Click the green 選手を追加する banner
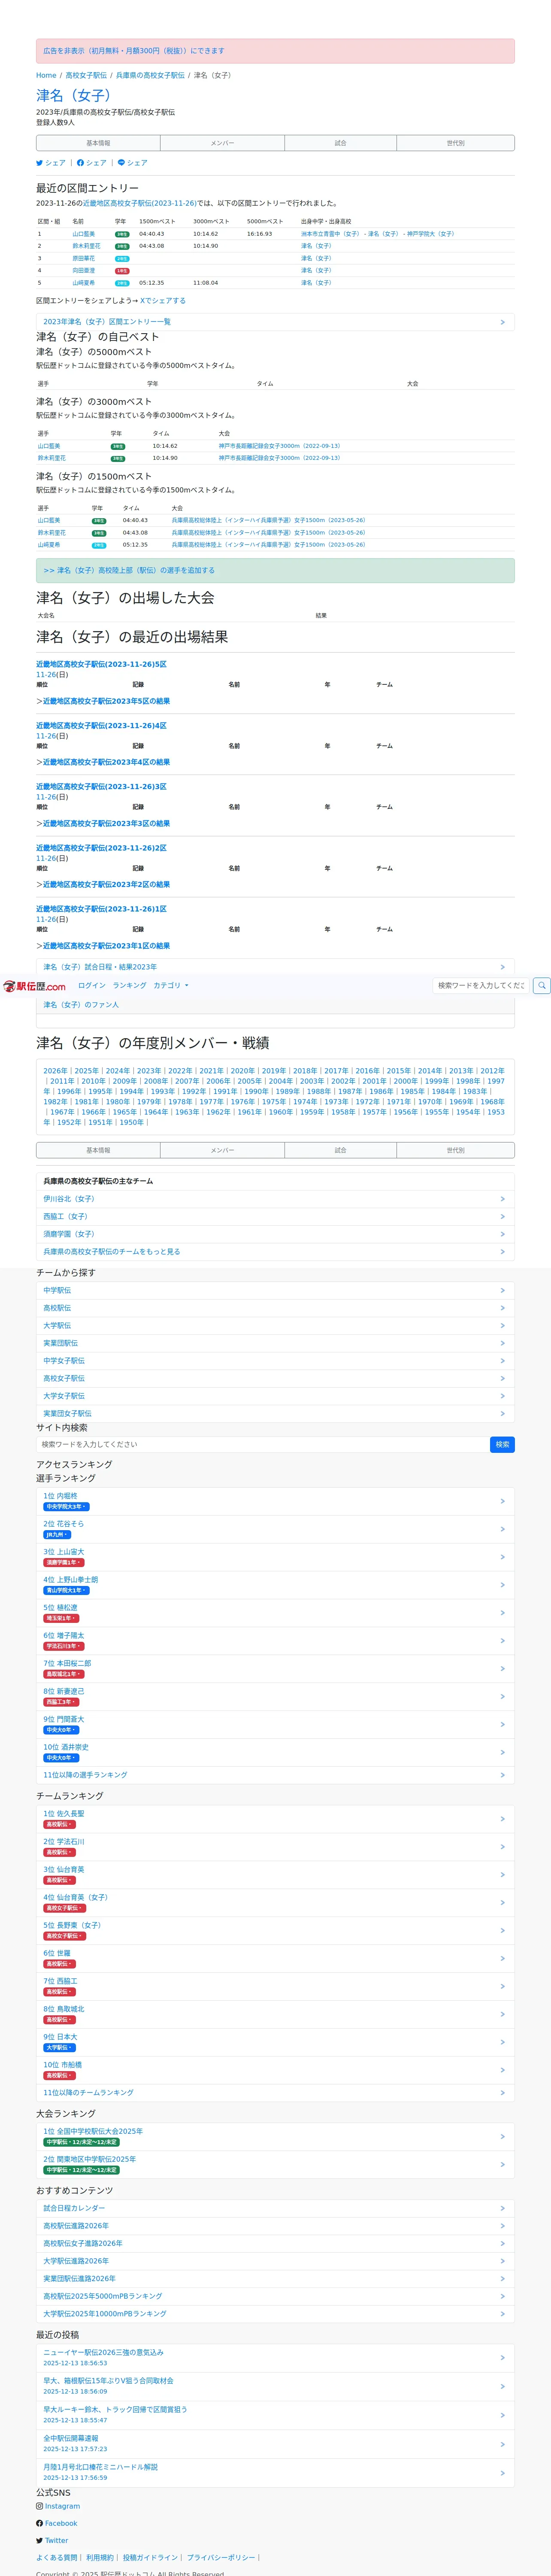This screenshot has width=551, height=2576. coord(275,570)
